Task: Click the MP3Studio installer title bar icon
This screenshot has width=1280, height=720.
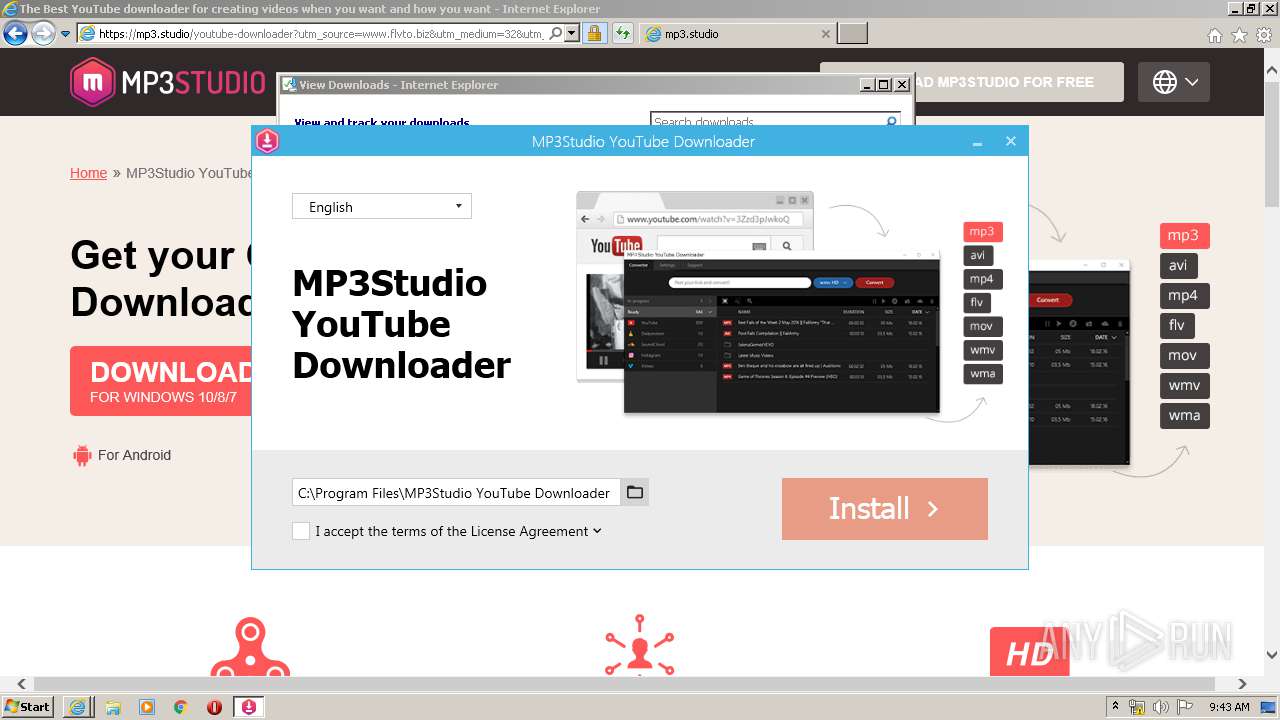Action: pyautogui.click(x=267, y=141)
